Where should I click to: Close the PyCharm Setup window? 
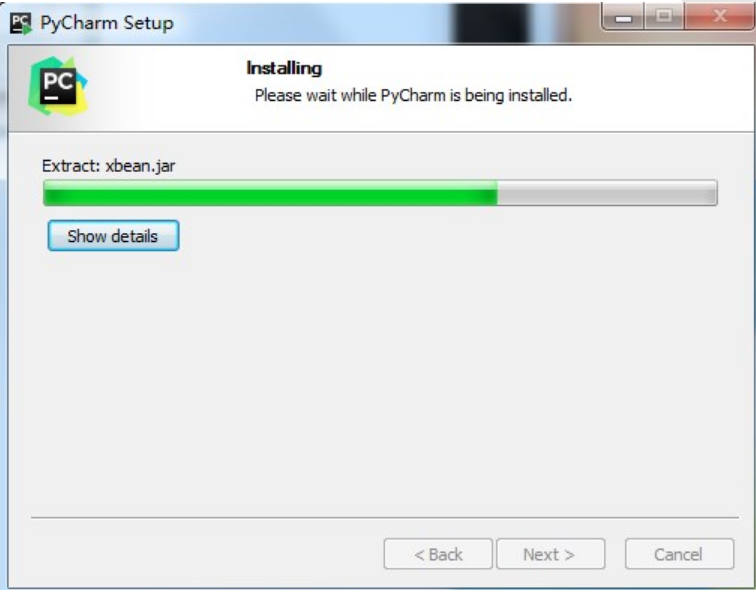click(720, 17)
